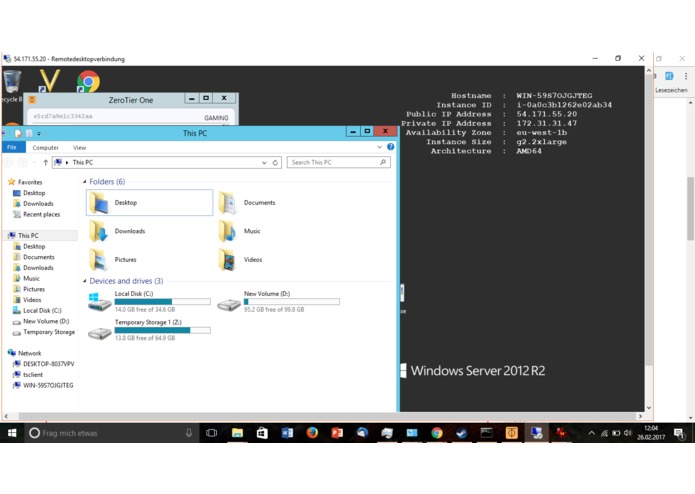
Task: Launch Chrome from the remote desktop shortcut
Action: coord(88,82)
